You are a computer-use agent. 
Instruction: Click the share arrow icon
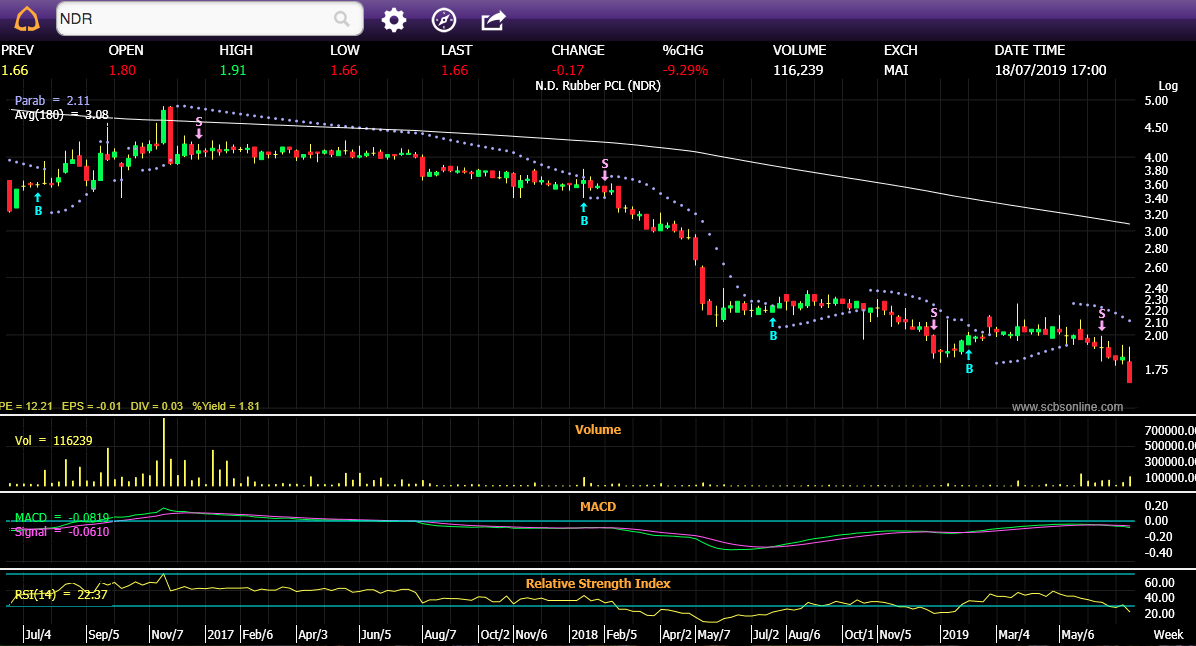[493, 19]
